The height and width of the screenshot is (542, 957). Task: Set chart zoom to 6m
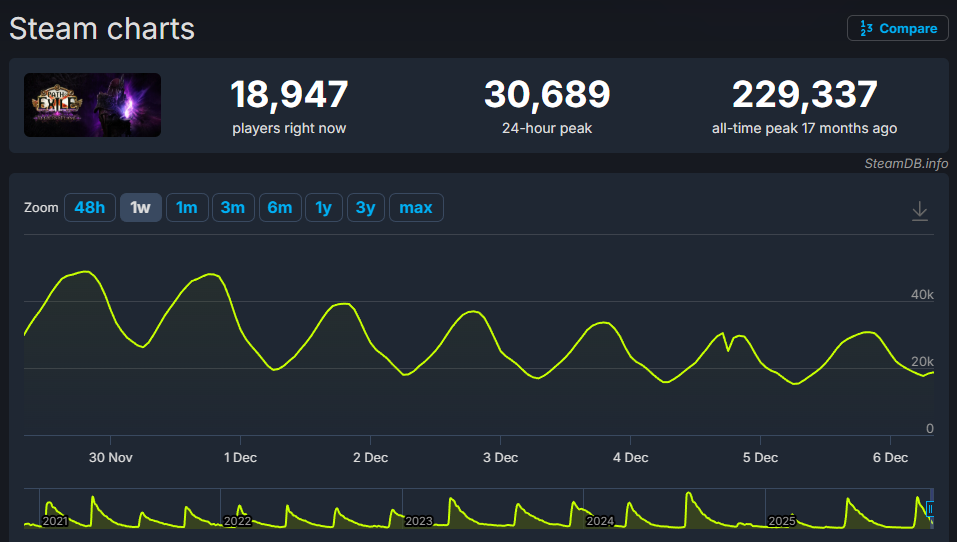280,208
